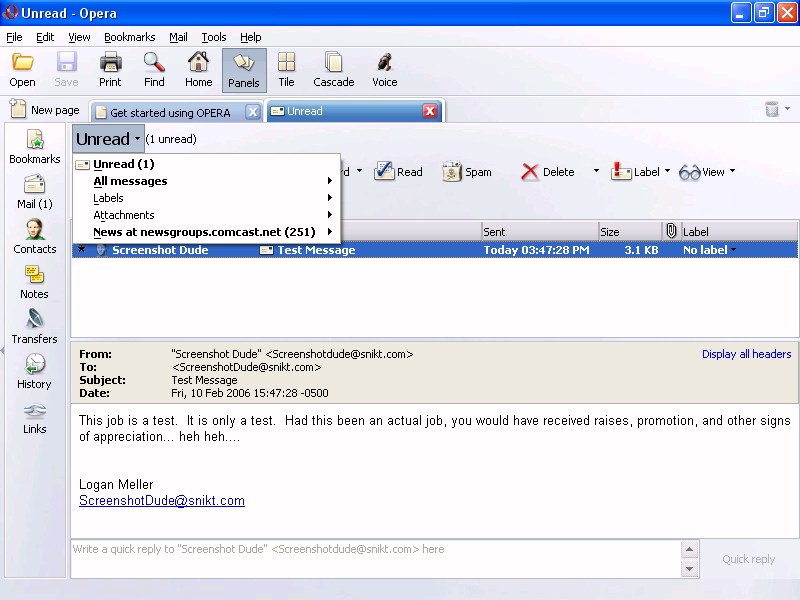
Task: Open the Find magnifier tool
Action: (x=154, y=70)
